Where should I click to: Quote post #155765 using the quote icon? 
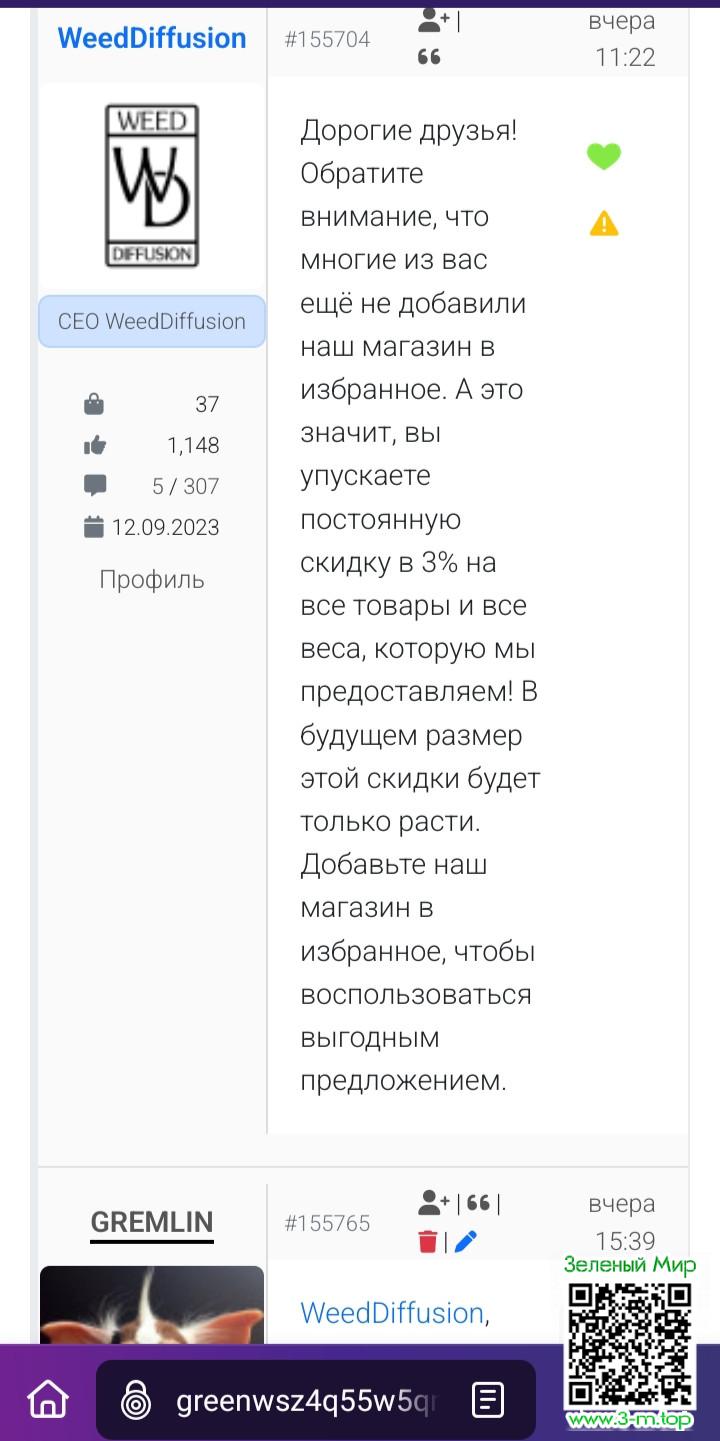pyautogui.click(x=478, y=1202)
